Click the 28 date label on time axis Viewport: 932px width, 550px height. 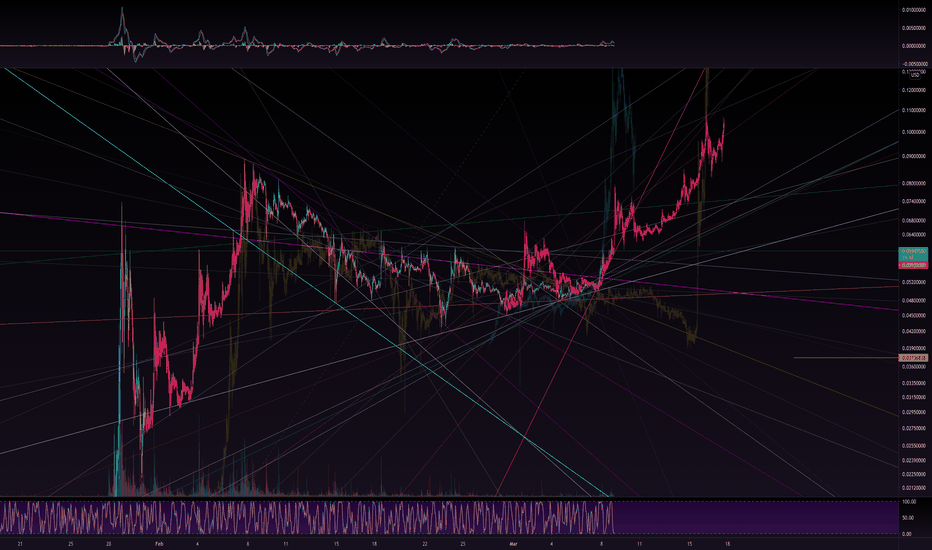109,543
